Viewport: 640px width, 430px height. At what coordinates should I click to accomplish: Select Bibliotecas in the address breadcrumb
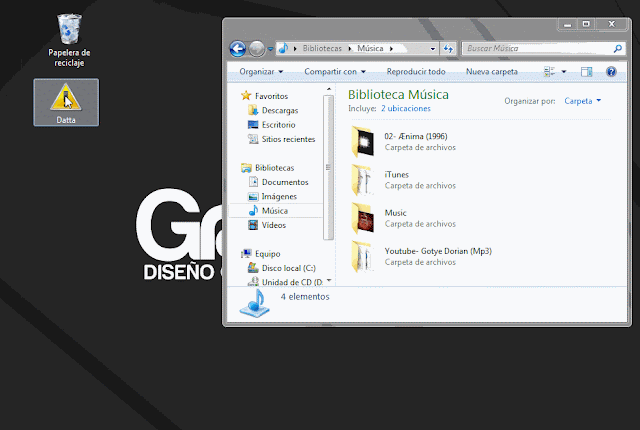322,48
